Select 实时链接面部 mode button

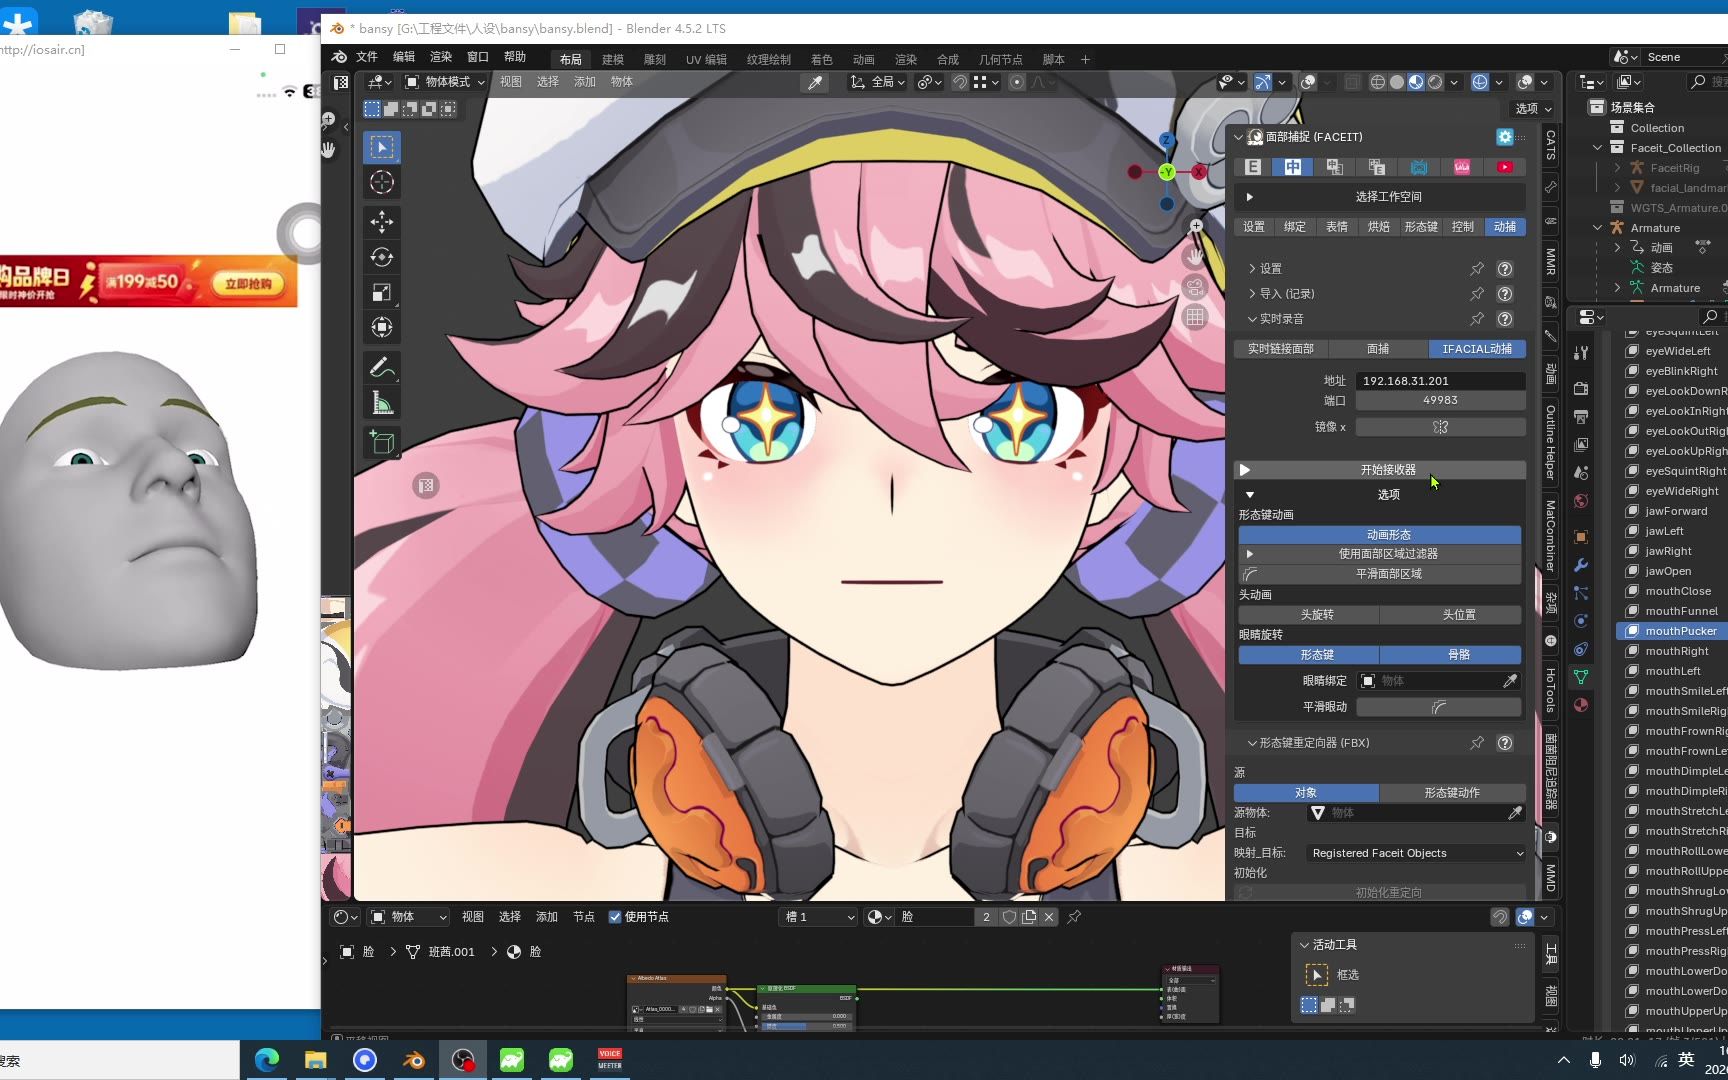pyautogui.click(x=1281, y=349)
